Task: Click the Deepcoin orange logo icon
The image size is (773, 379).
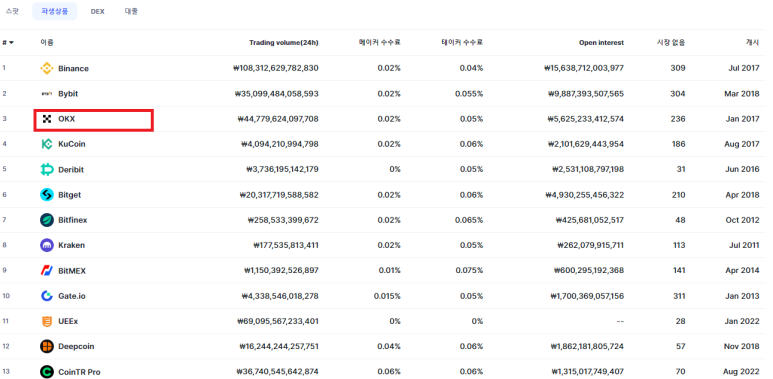Action: coord(47,346)
